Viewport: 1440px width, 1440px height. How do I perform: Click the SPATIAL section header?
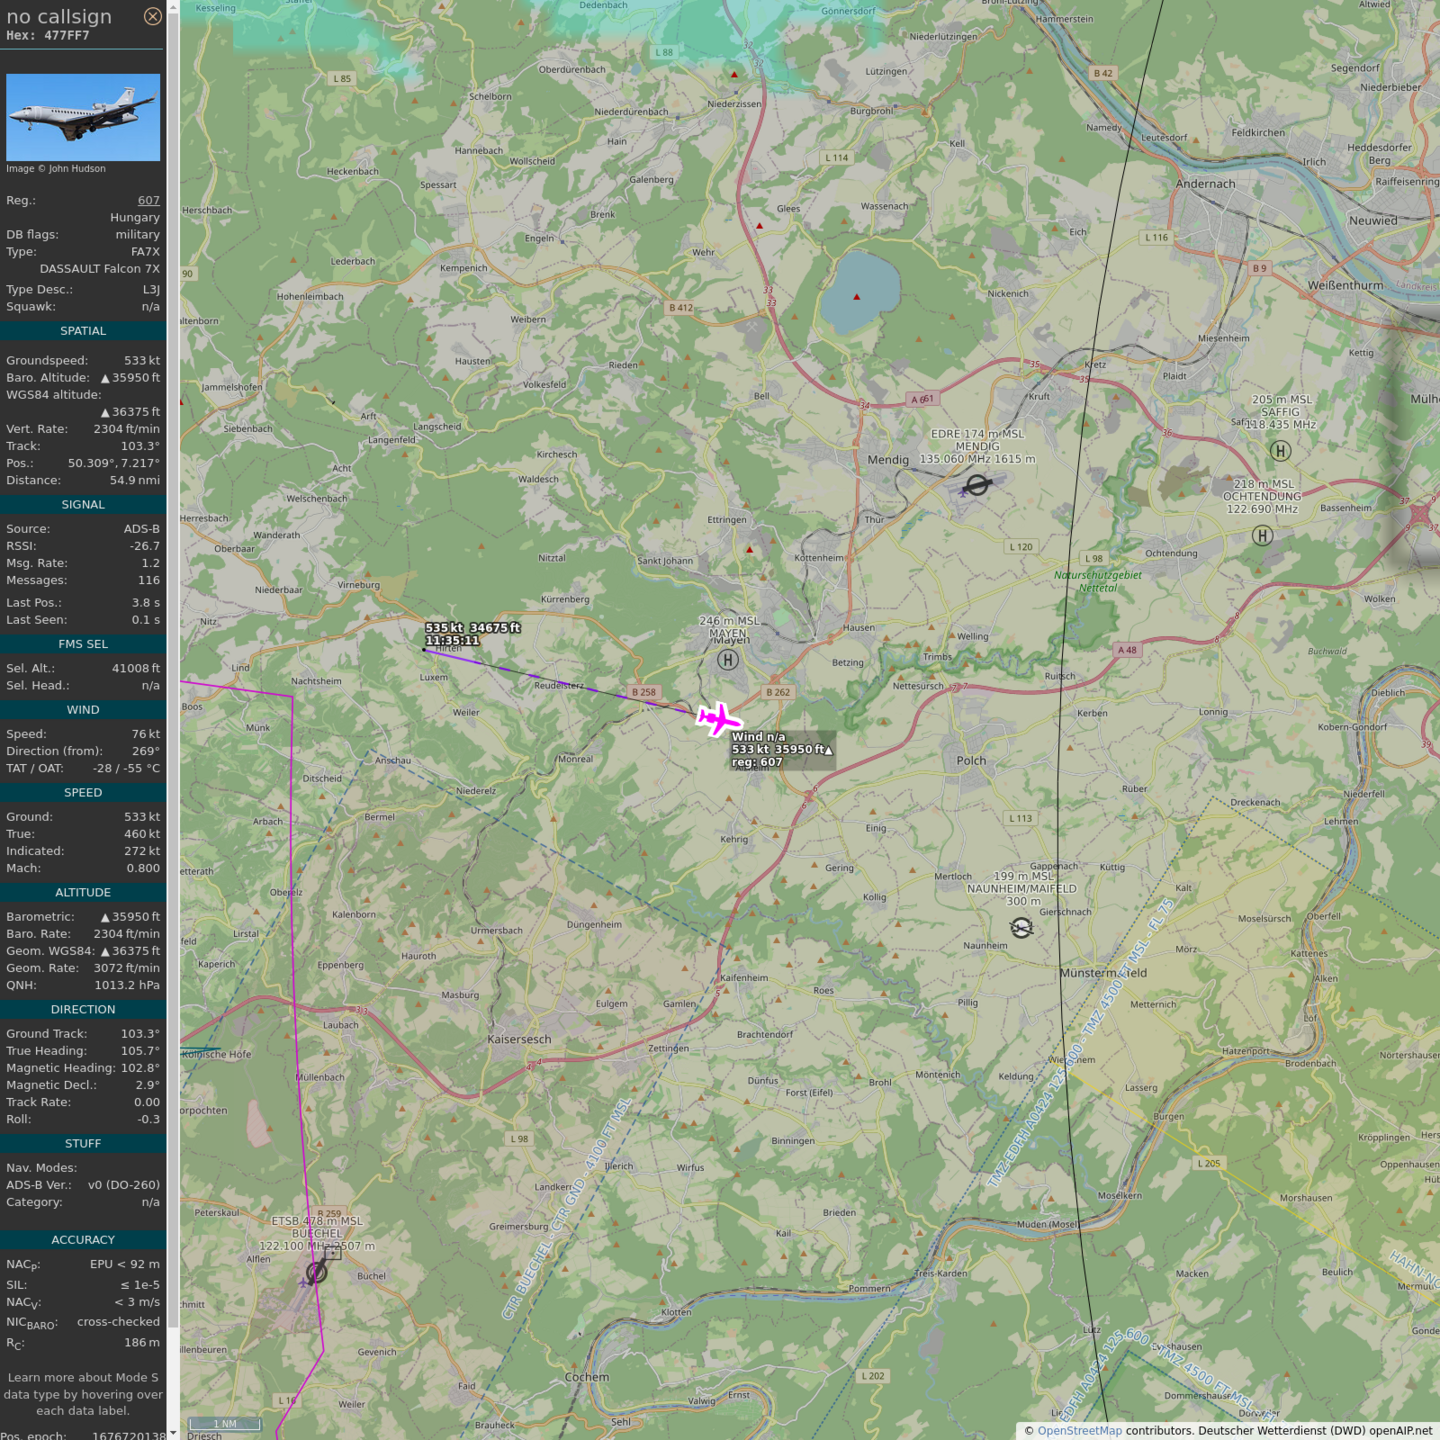tap(83, 331)
